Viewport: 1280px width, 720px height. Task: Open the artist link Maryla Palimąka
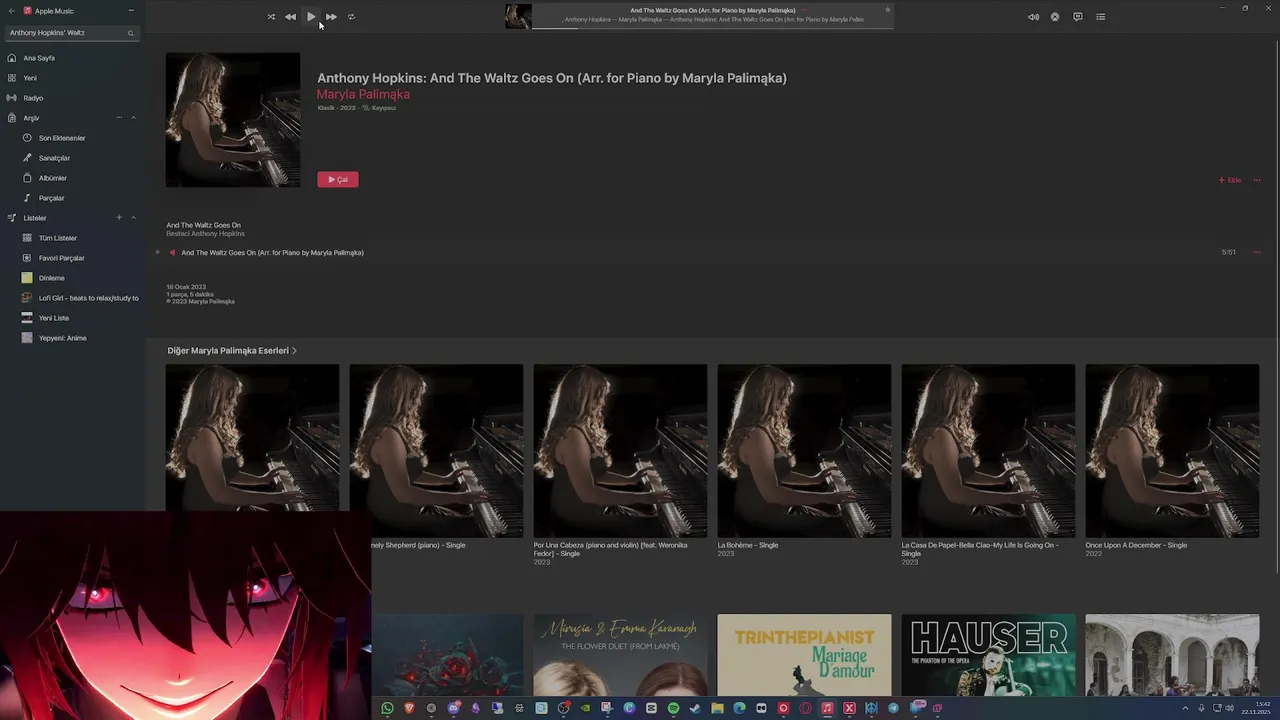click(x=363, y=94)
